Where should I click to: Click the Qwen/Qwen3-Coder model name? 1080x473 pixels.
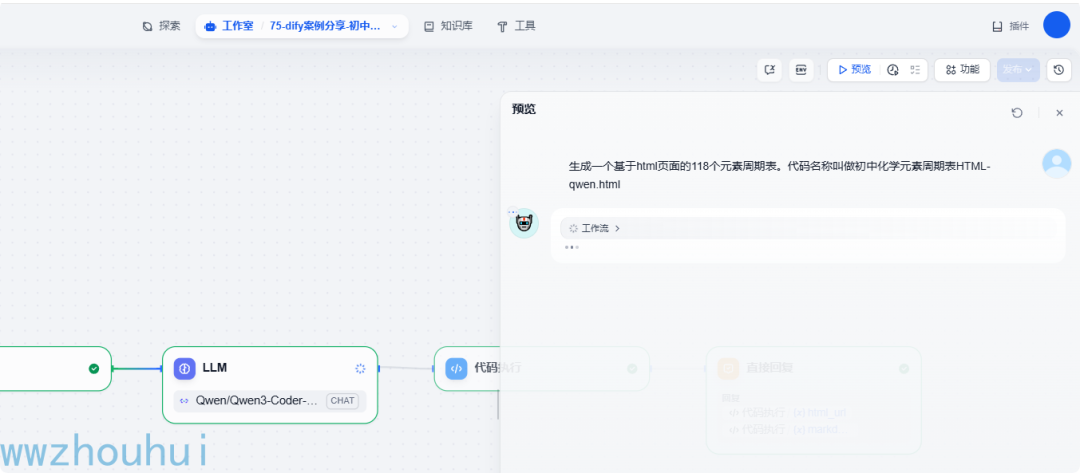(257, 401)
